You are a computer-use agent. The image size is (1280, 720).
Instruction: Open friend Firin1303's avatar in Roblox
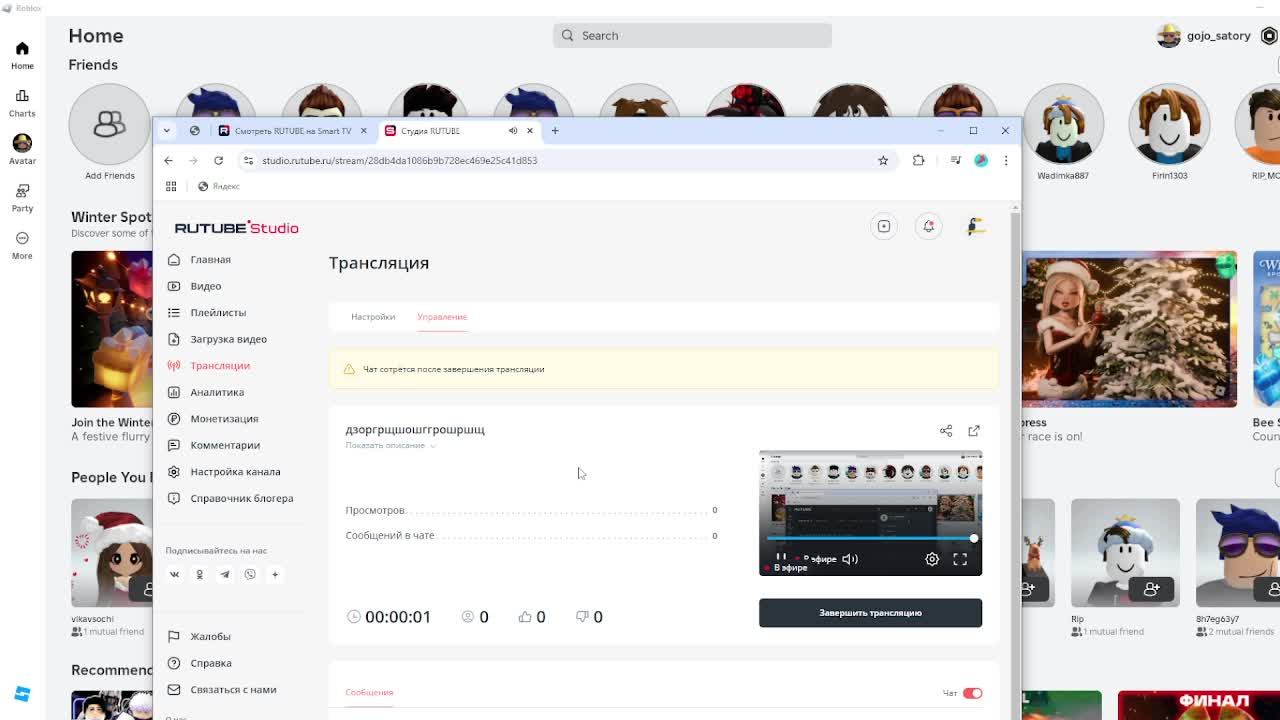1169,124
